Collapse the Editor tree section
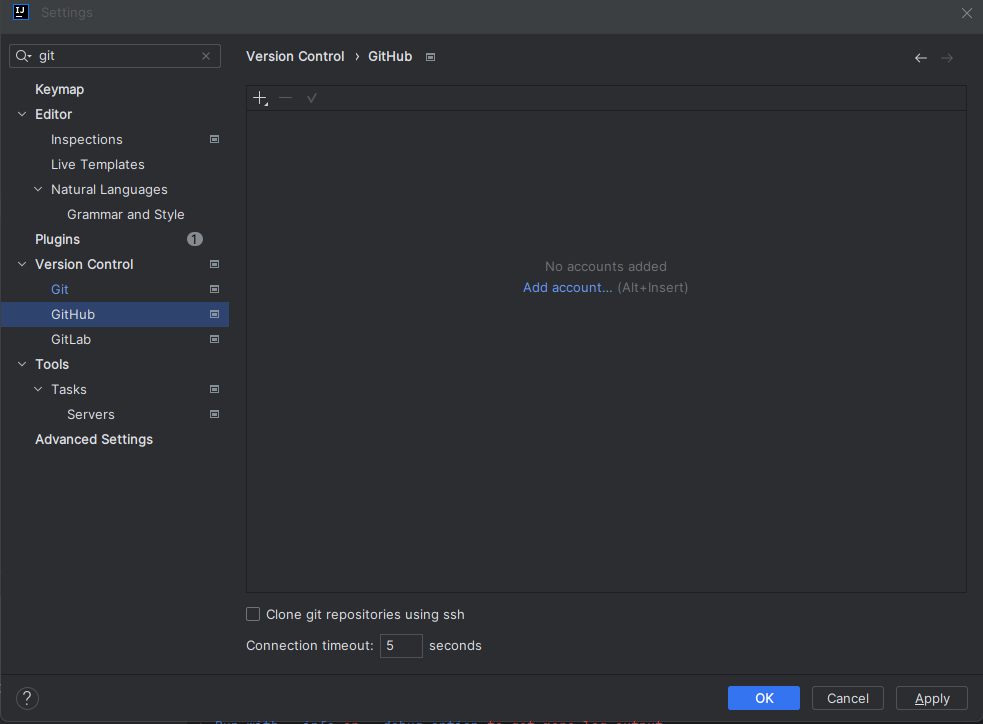983x724 pixels. pyautogui.click(x=22, y=114)
